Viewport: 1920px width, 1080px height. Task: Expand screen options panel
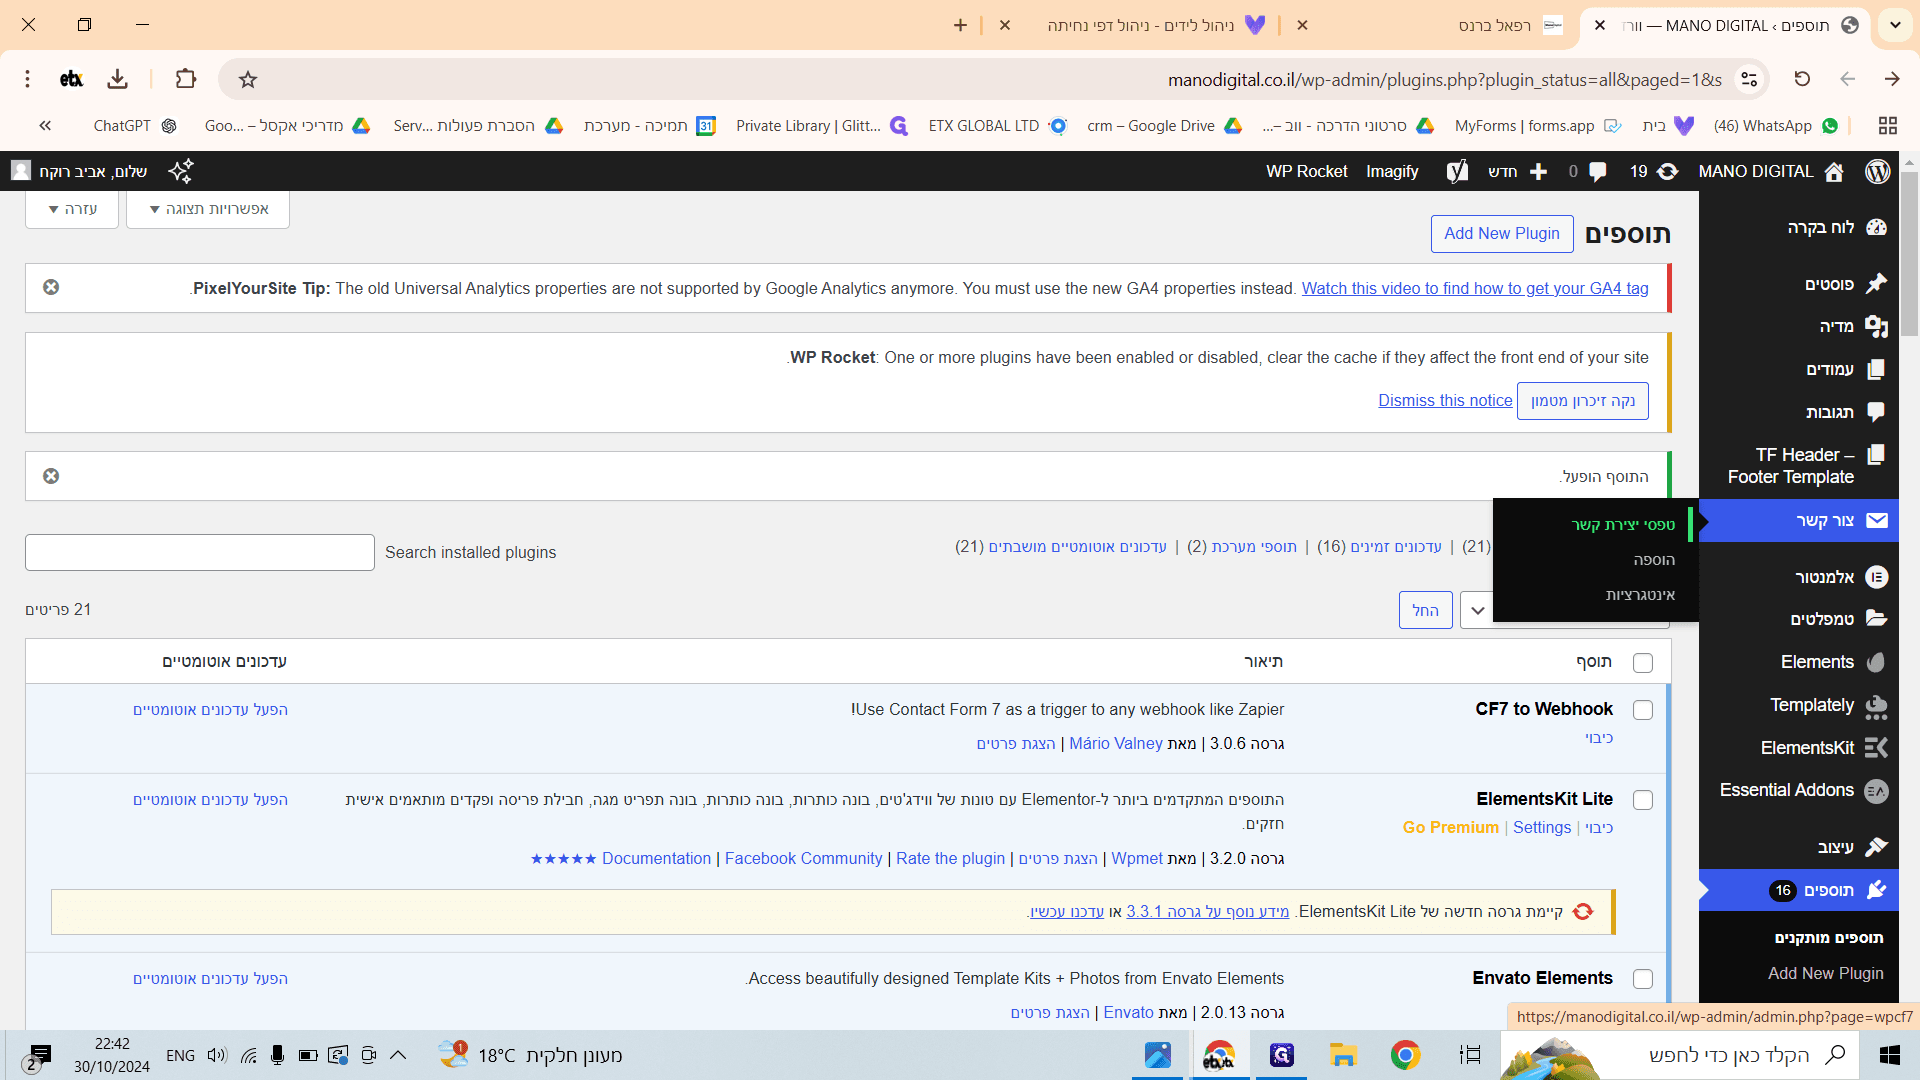tap(208, 209)
